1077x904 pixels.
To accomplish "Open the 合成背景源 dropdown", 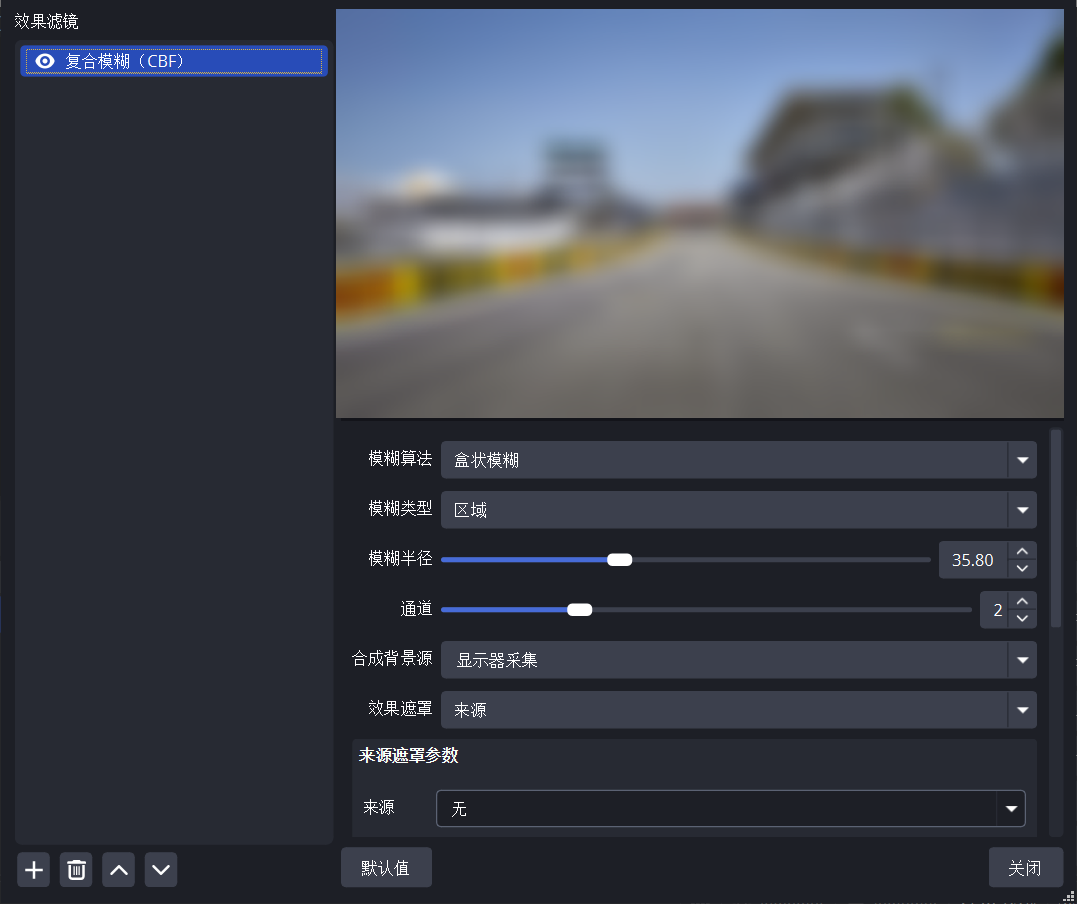I will coord(1022,659).
